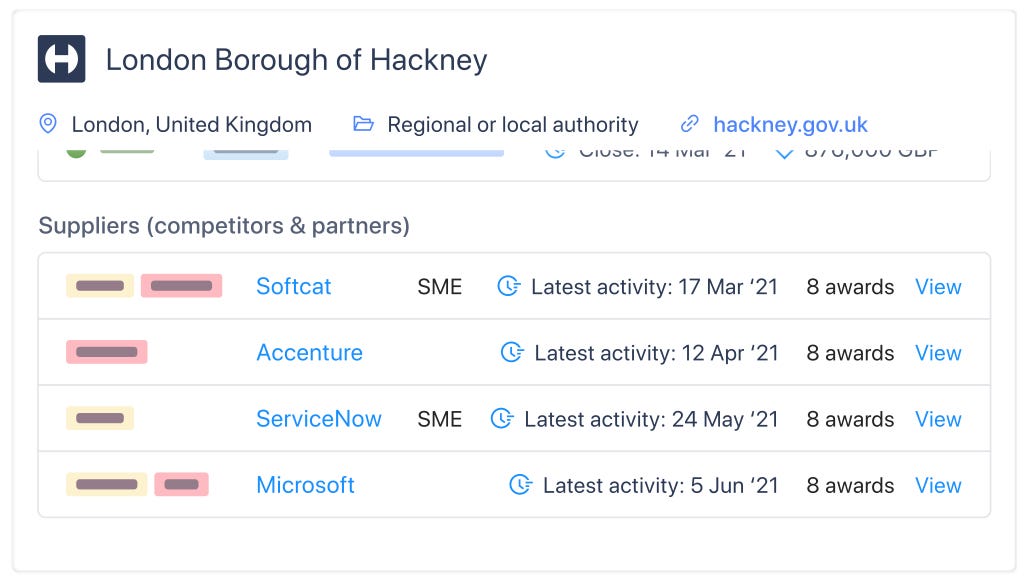View details for ServiceNow awards
Image resolution: width=1025 pixels, height=581 pixels.
938,418
